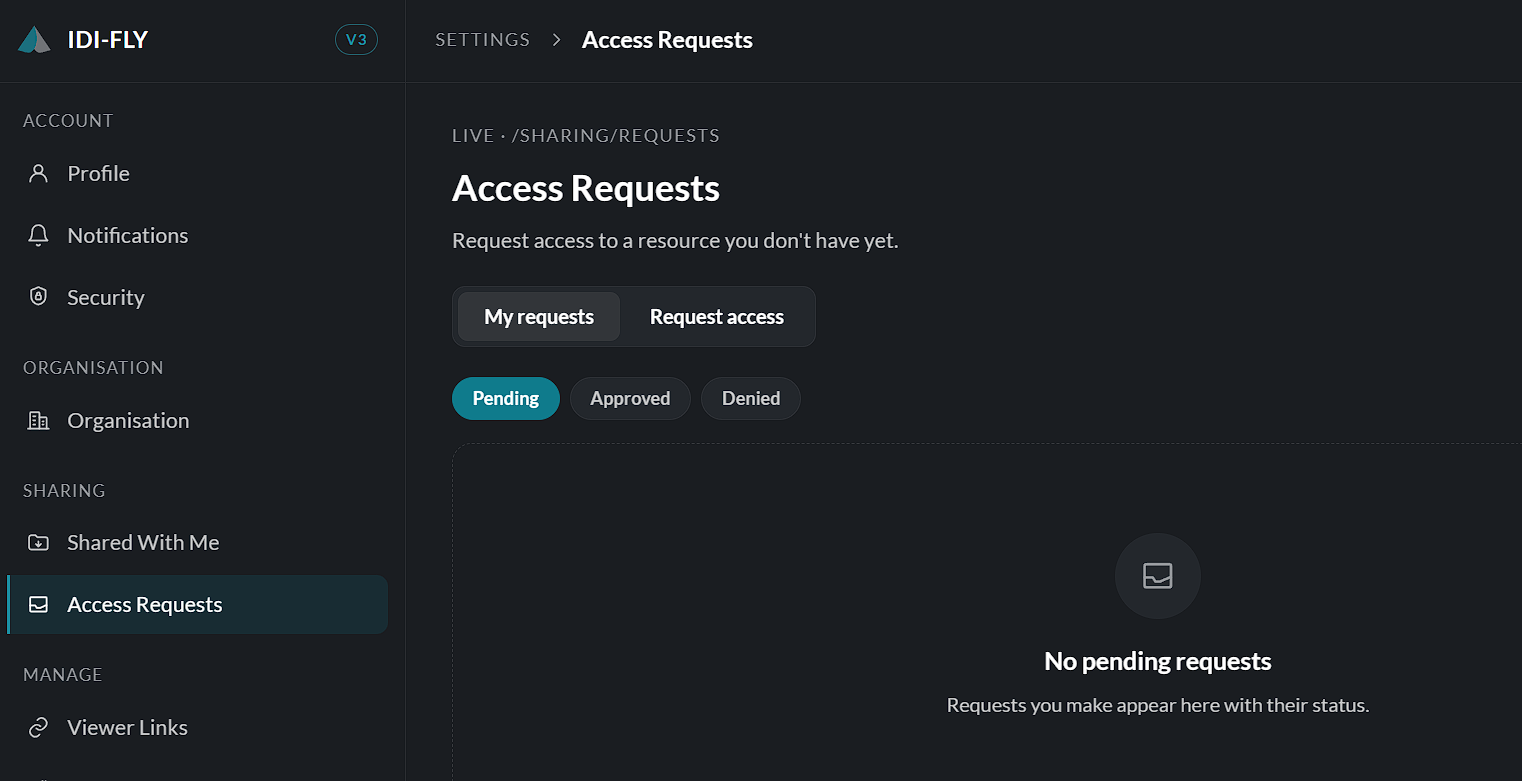
Task: Click the Notifications bell icon
Action: [38, 235]
